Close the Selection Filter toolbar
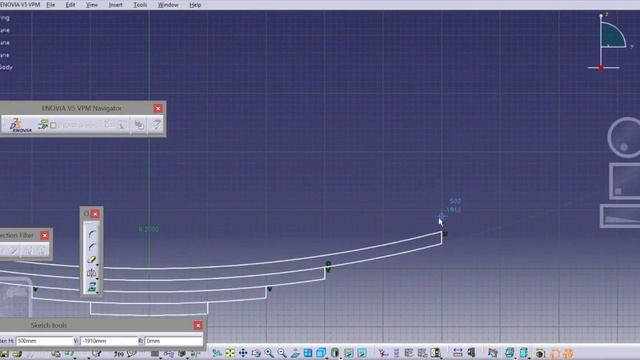This screenshot has width=640, height=360. click(44, 236)
